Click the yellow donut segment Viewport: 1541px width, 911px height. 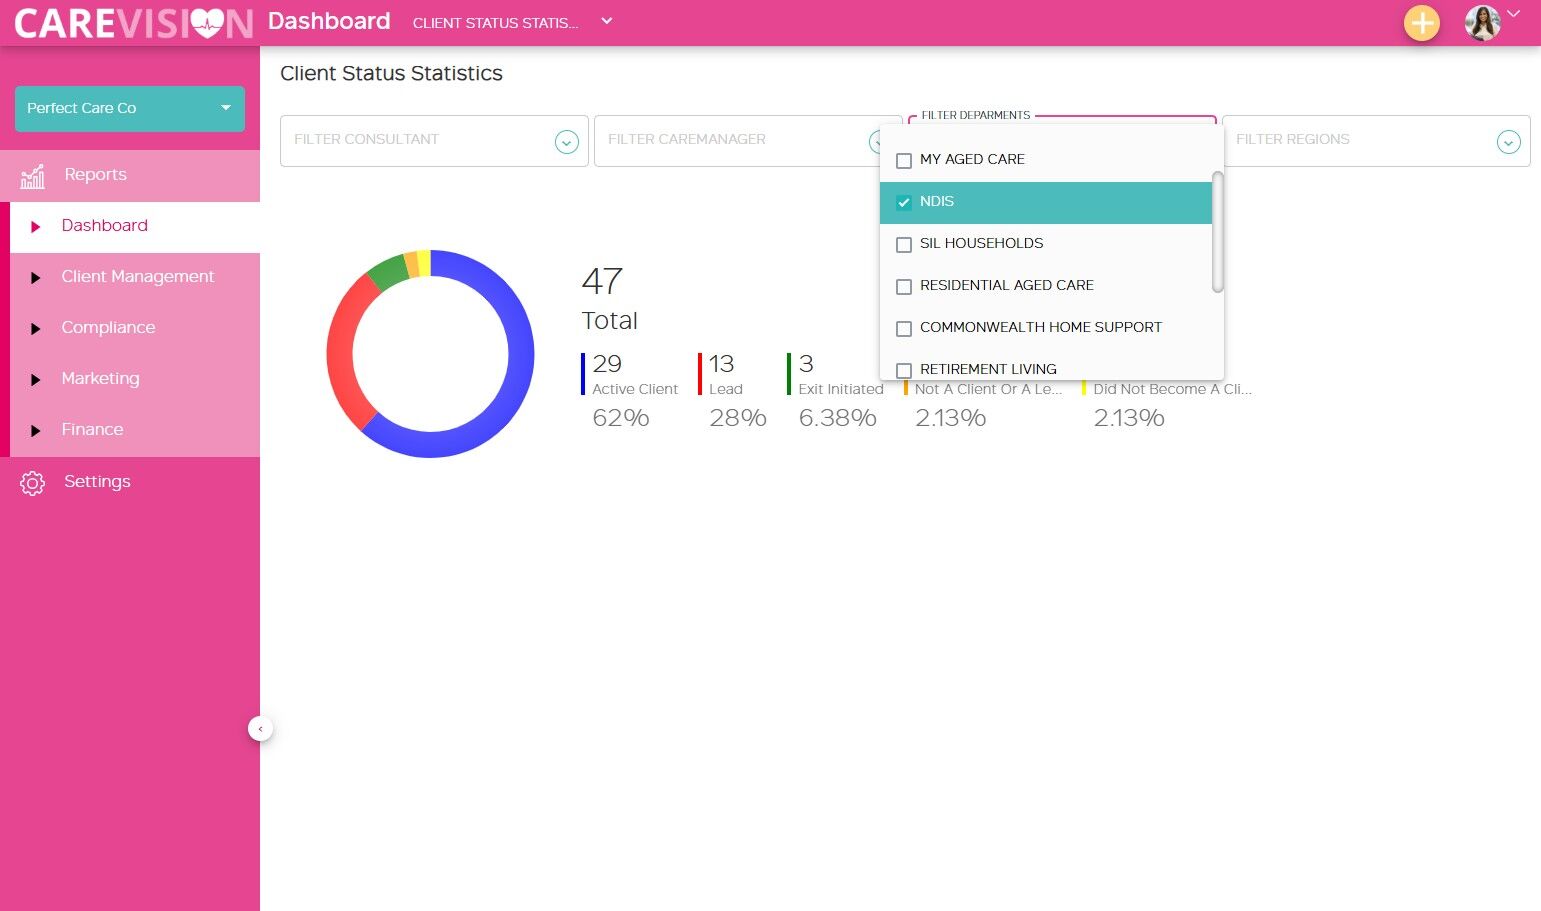424,262
